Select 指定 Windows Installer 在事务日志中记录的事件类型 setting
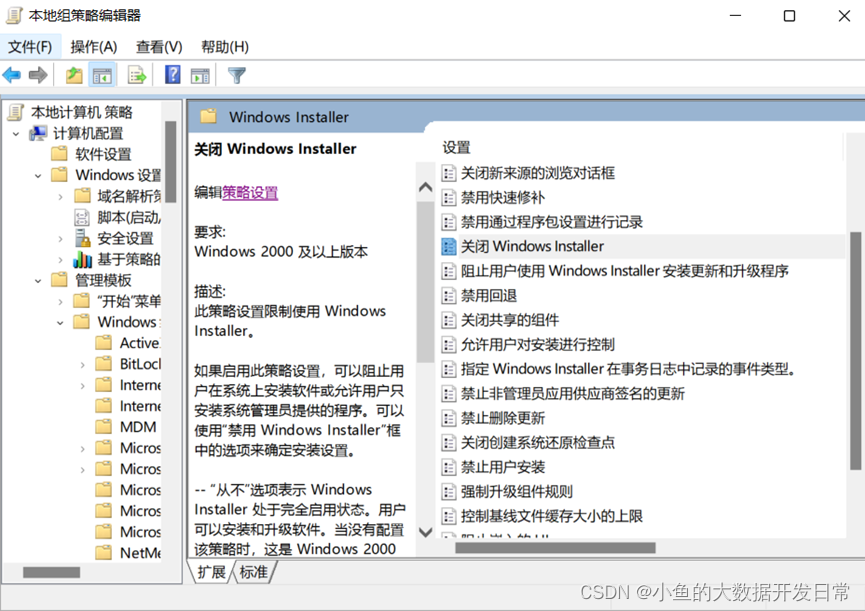 627,369
